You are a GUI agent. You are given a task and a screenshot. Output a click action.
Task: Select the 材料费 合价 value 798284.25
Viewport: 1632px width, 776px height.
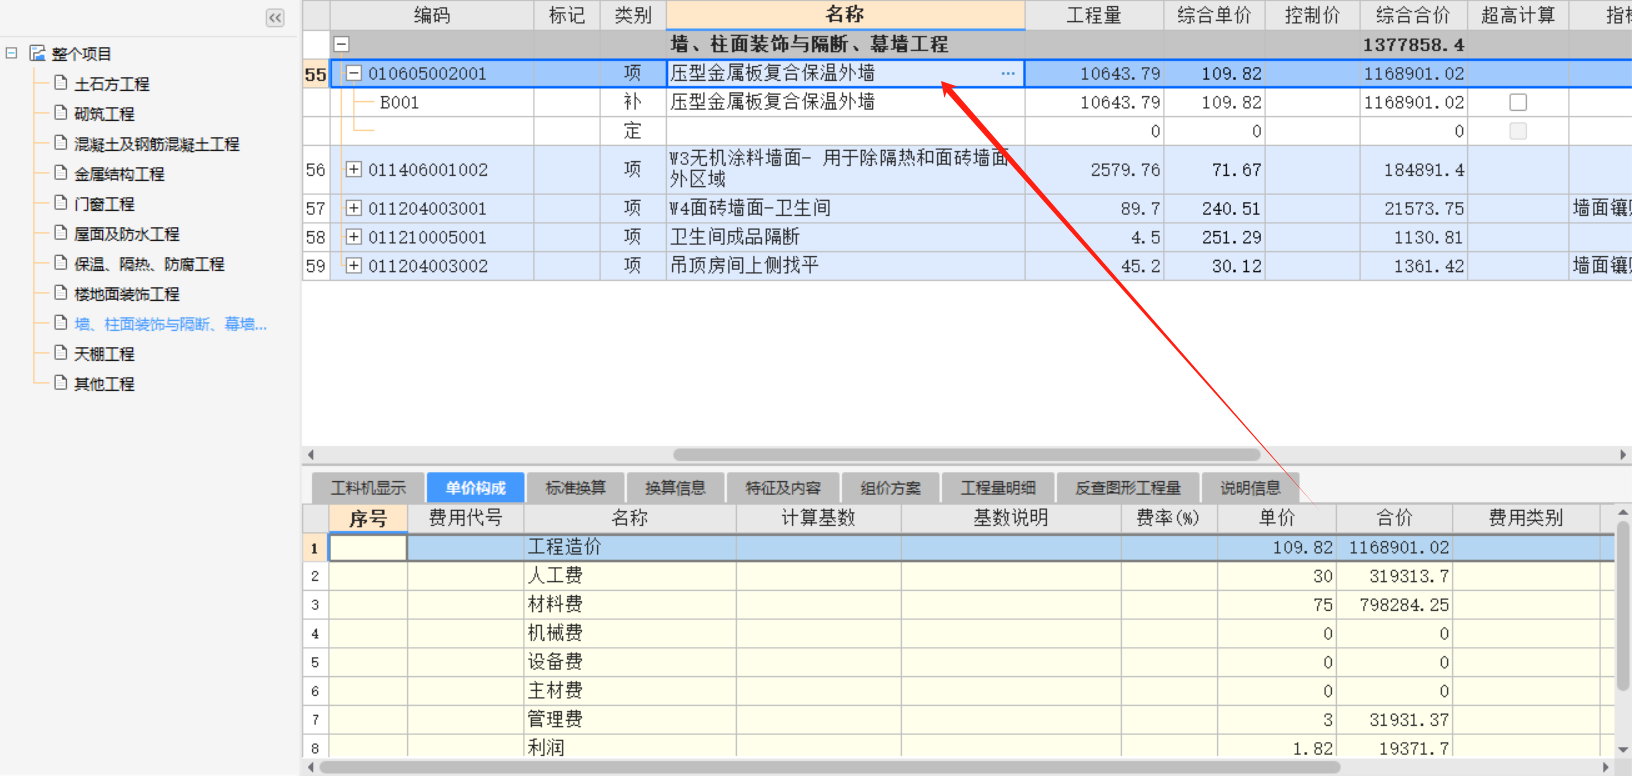click(1394, 605)
